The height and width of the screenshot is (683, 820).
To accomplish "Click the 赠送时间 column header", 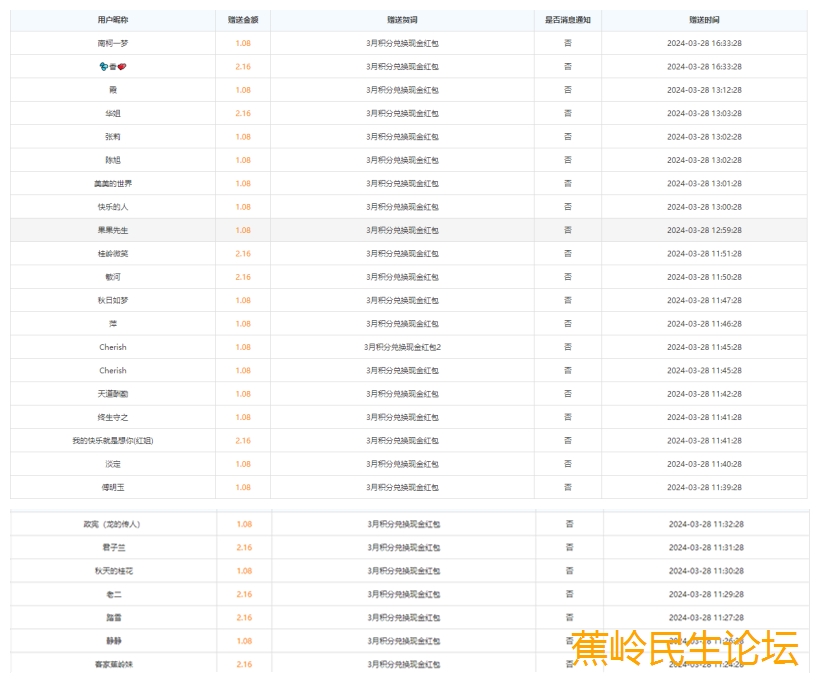I will pyautogui.click(x=704, y=20).
